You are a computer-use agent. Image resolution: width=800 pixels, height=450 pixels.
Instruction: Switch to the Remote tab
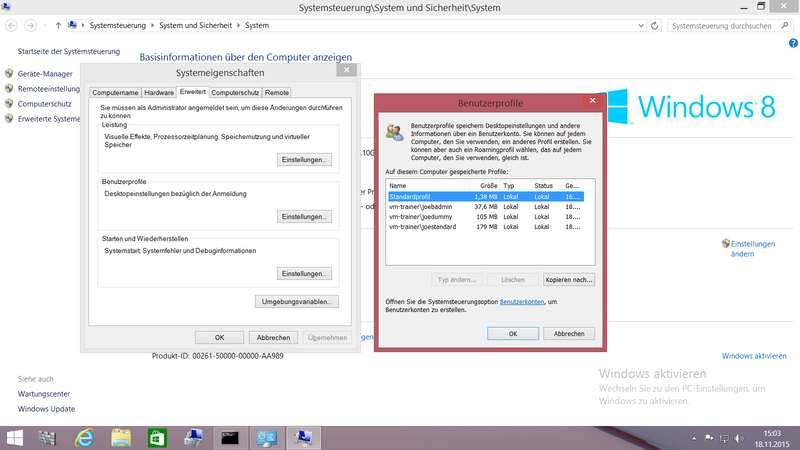coord(277,92)
